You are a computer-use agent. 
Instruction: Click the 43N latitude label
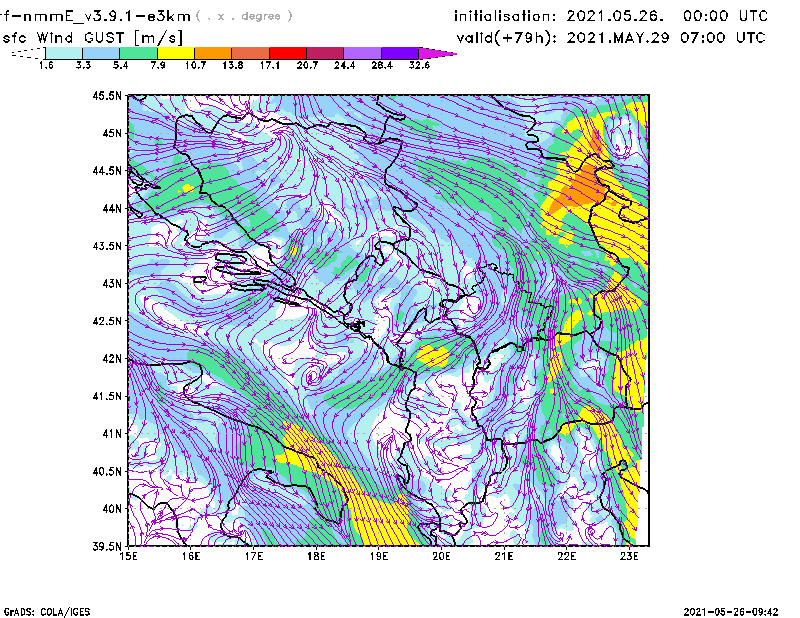[x=112, y=283]
